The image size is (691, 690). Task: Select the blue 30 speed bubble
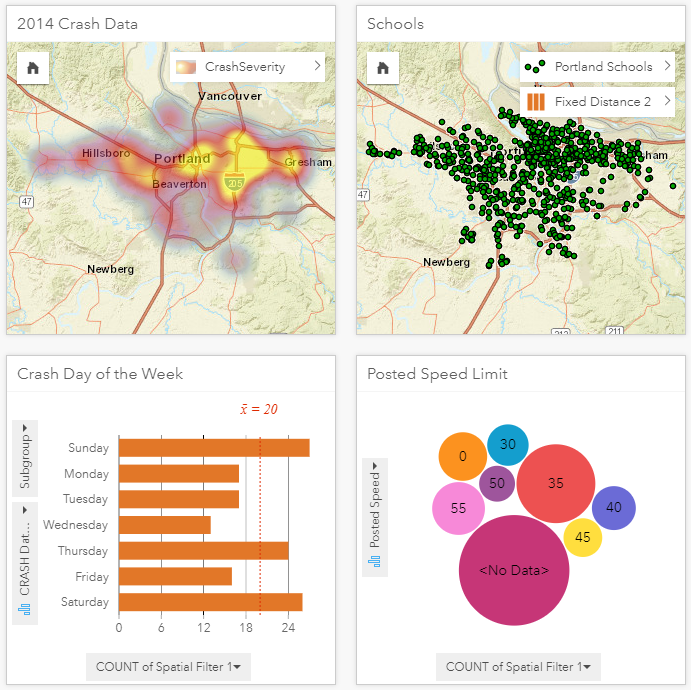point(508,445)
